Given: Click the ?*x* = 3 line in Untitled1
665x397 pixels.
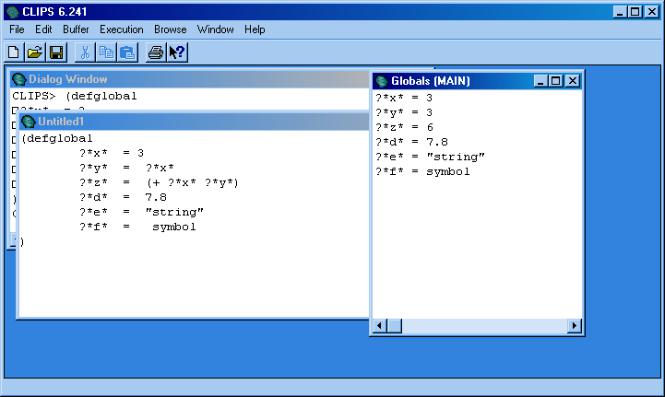Looking at the screenshot, I should [112, 153].
